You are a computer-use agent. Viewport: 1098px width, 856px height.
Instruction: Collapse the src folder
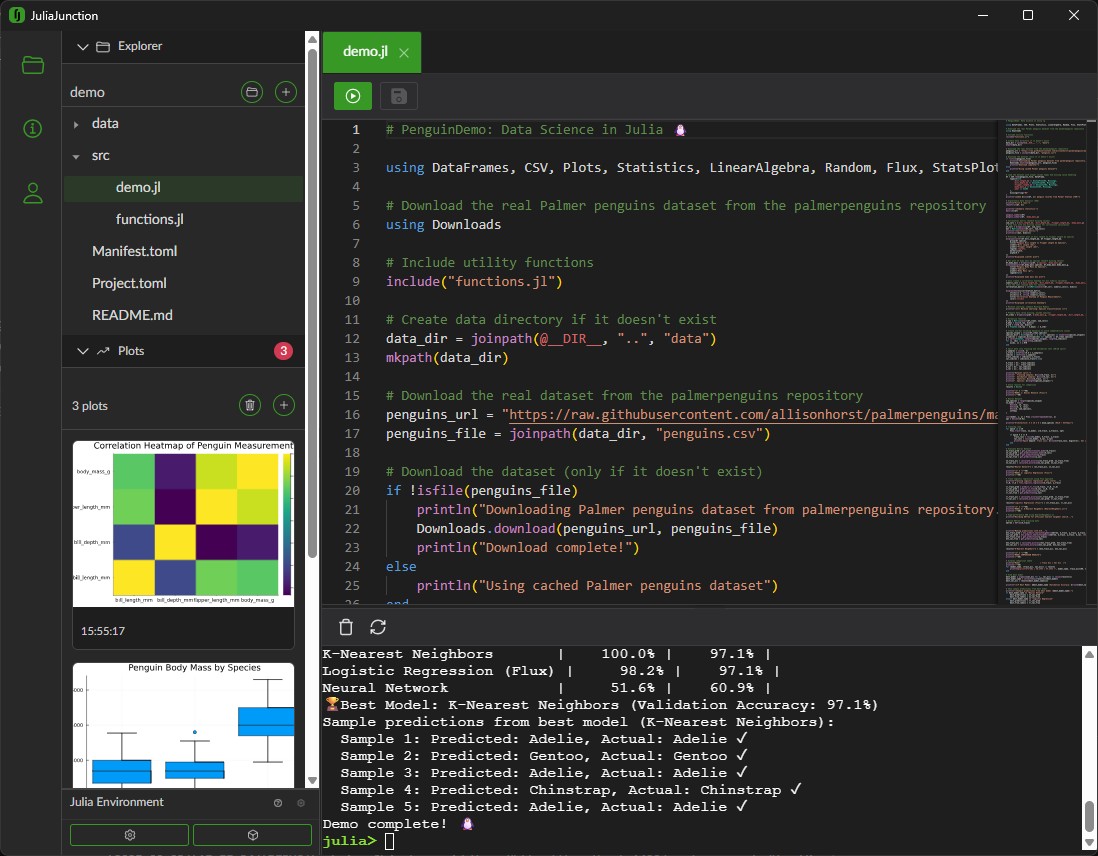76,156
